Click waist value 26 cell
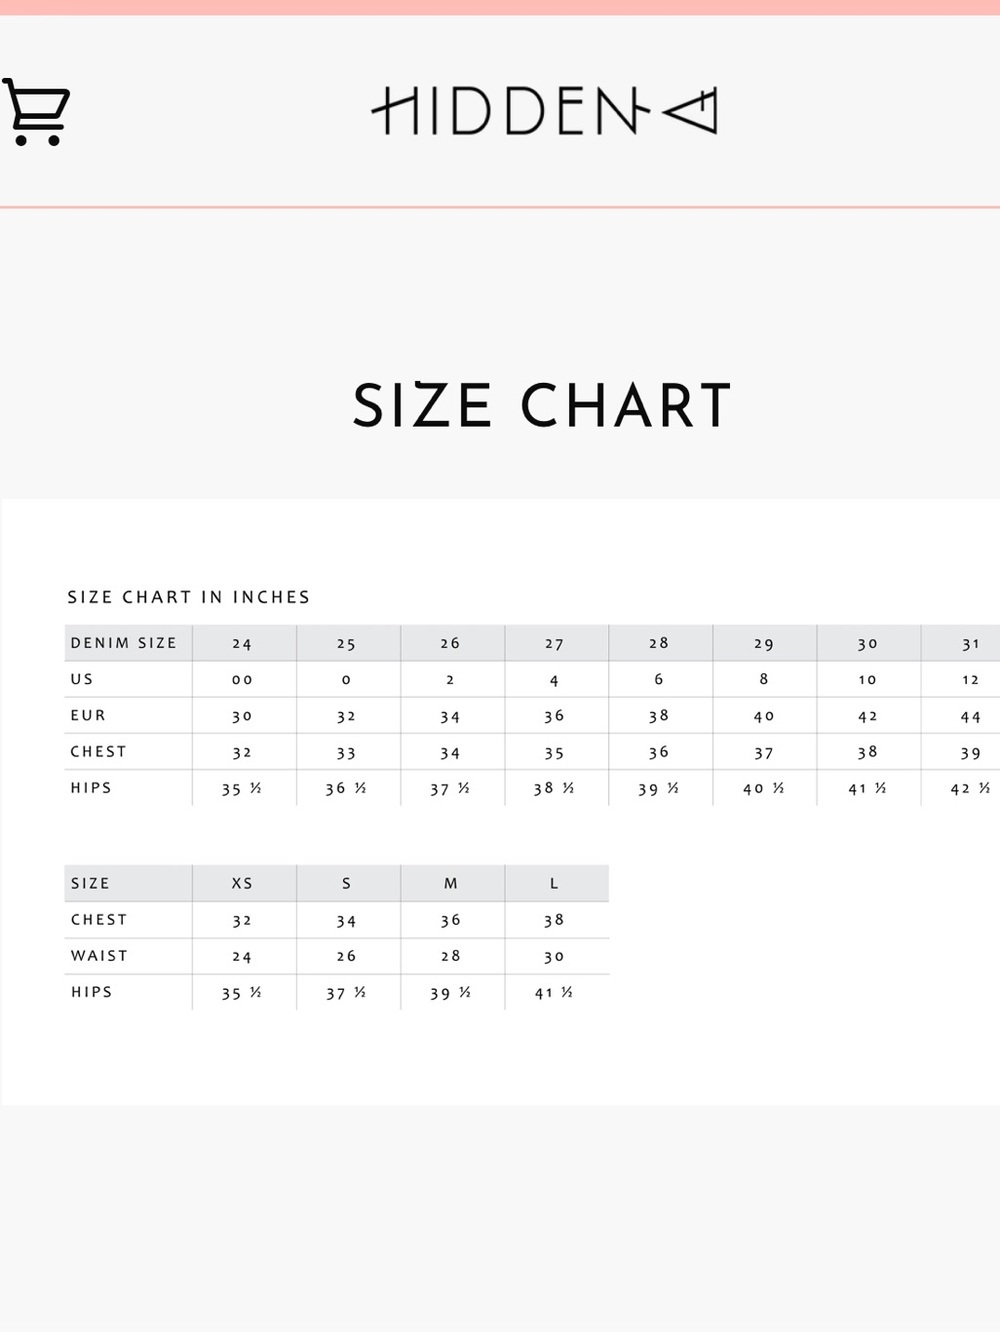The image size is (1000, 1333). [347, 956]
